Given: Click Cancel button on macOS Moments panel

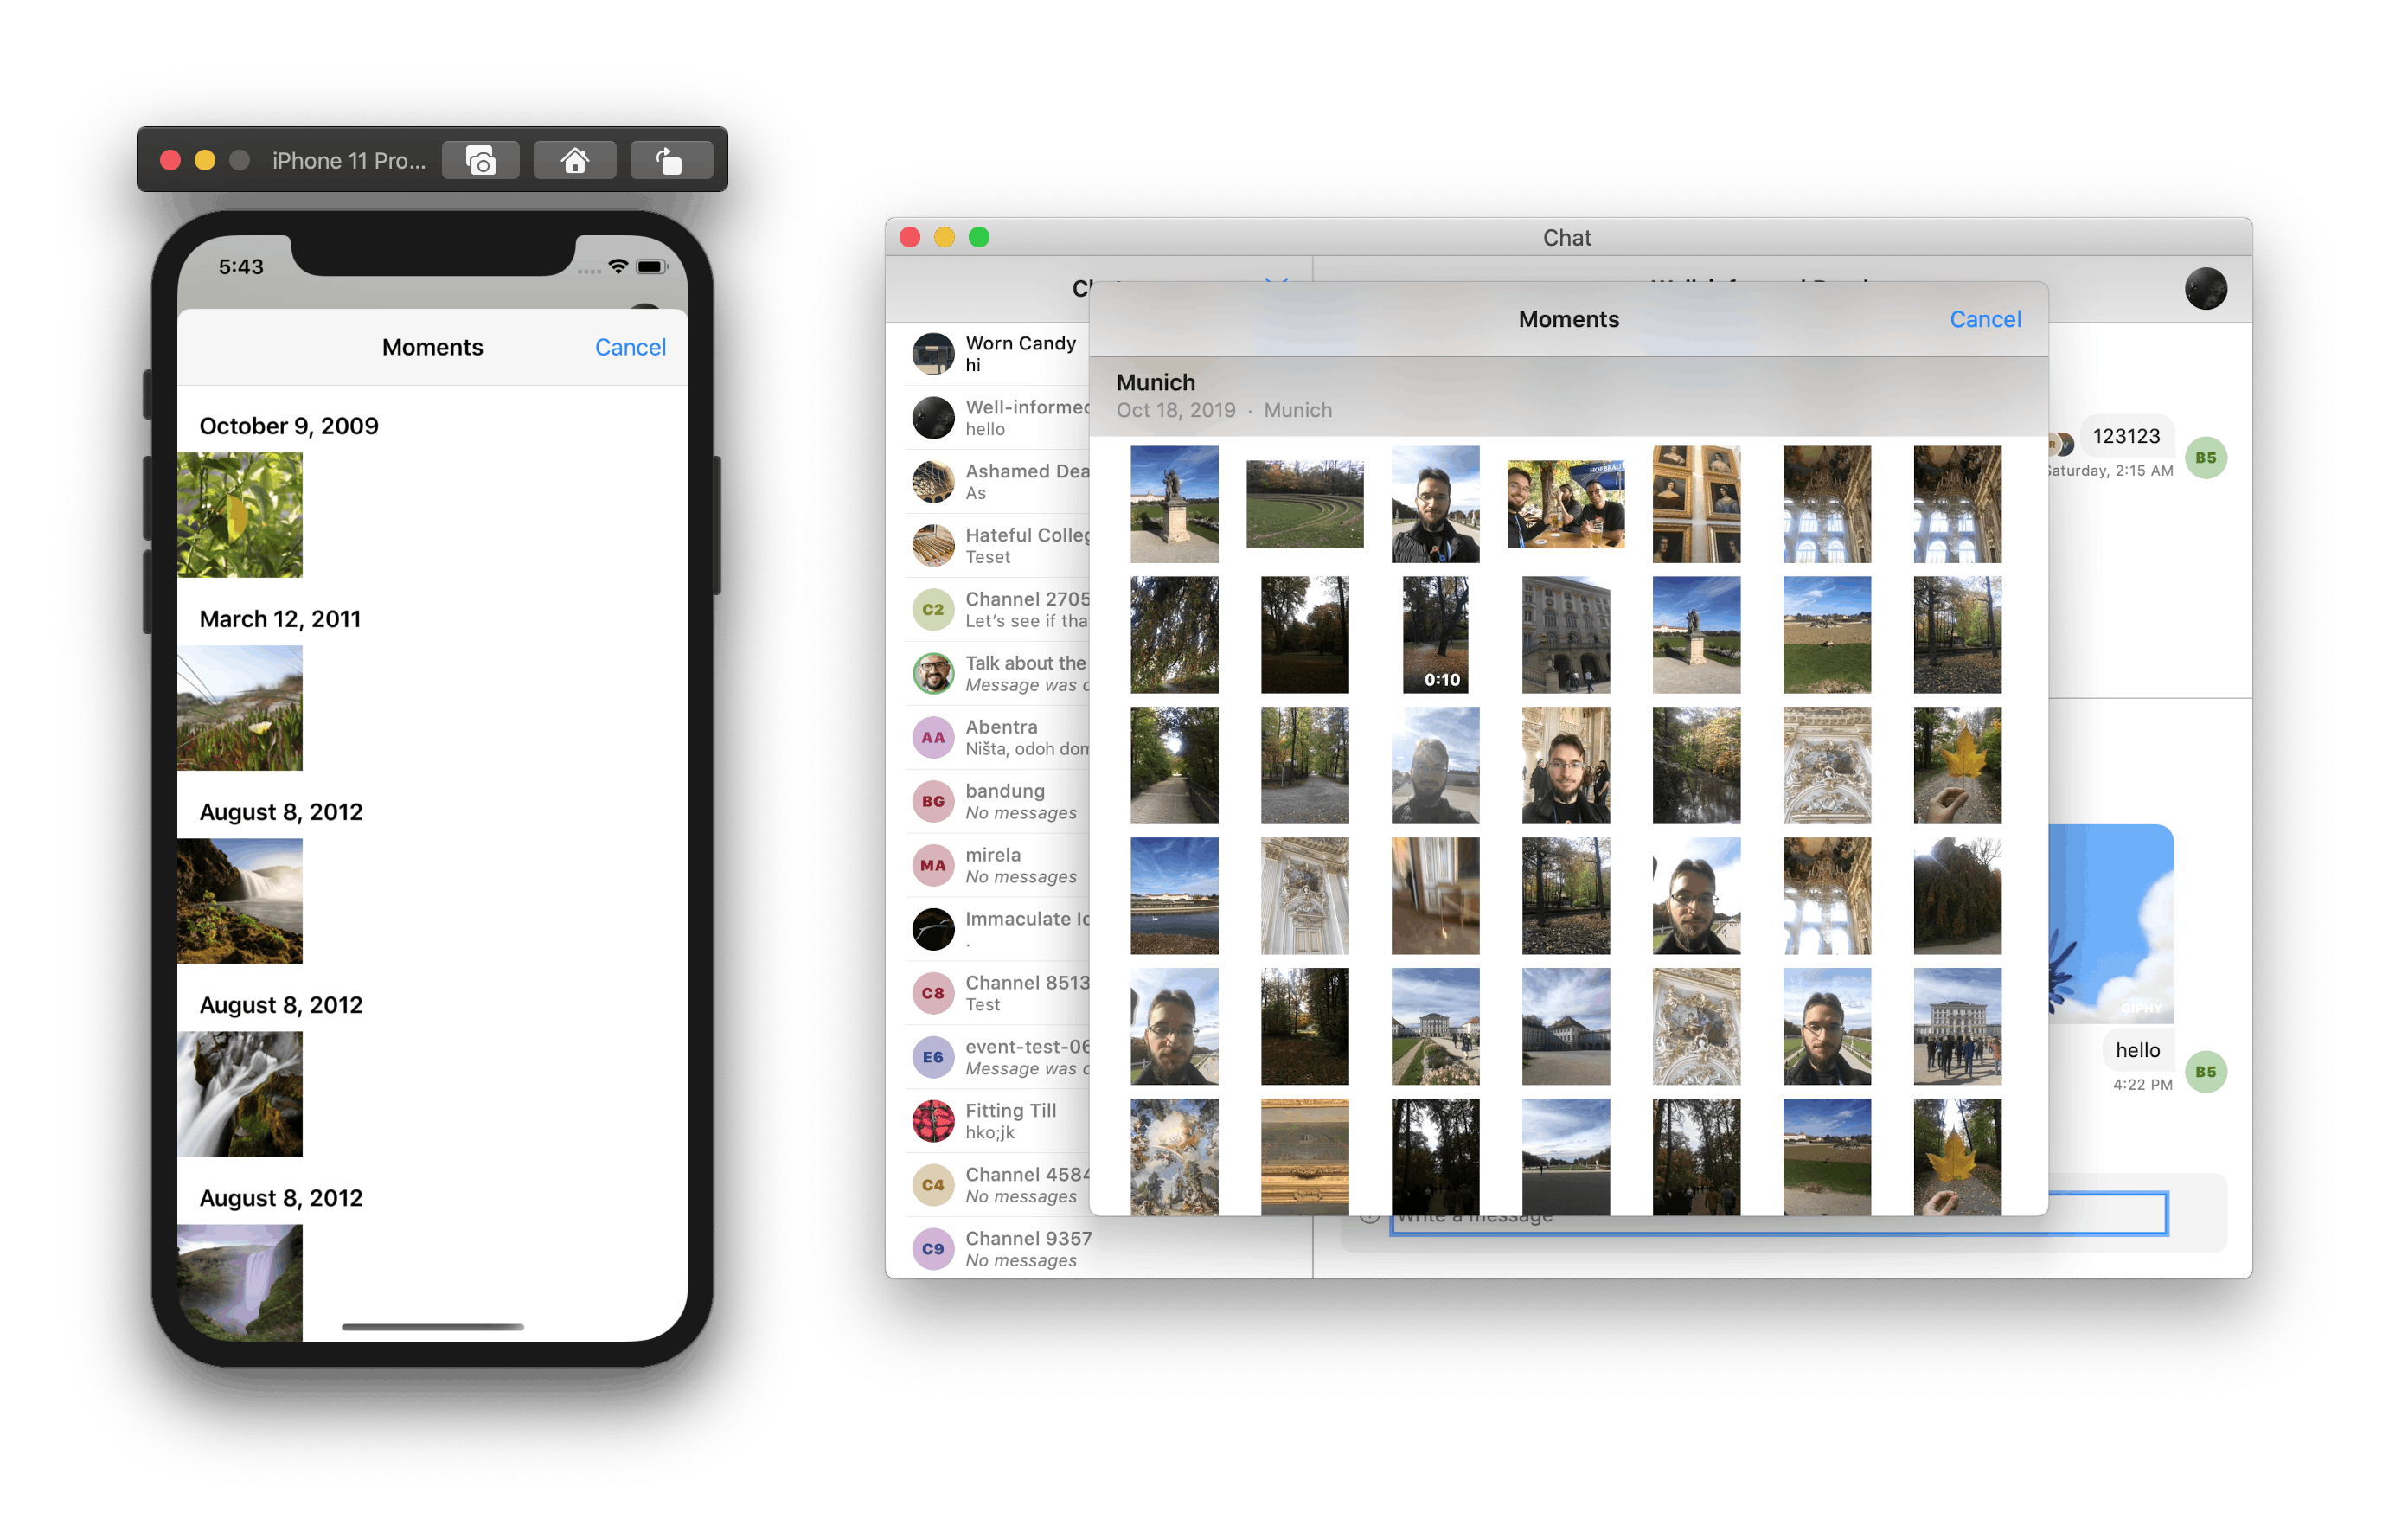Looking at the screenshot, I should pos(1983,317).
